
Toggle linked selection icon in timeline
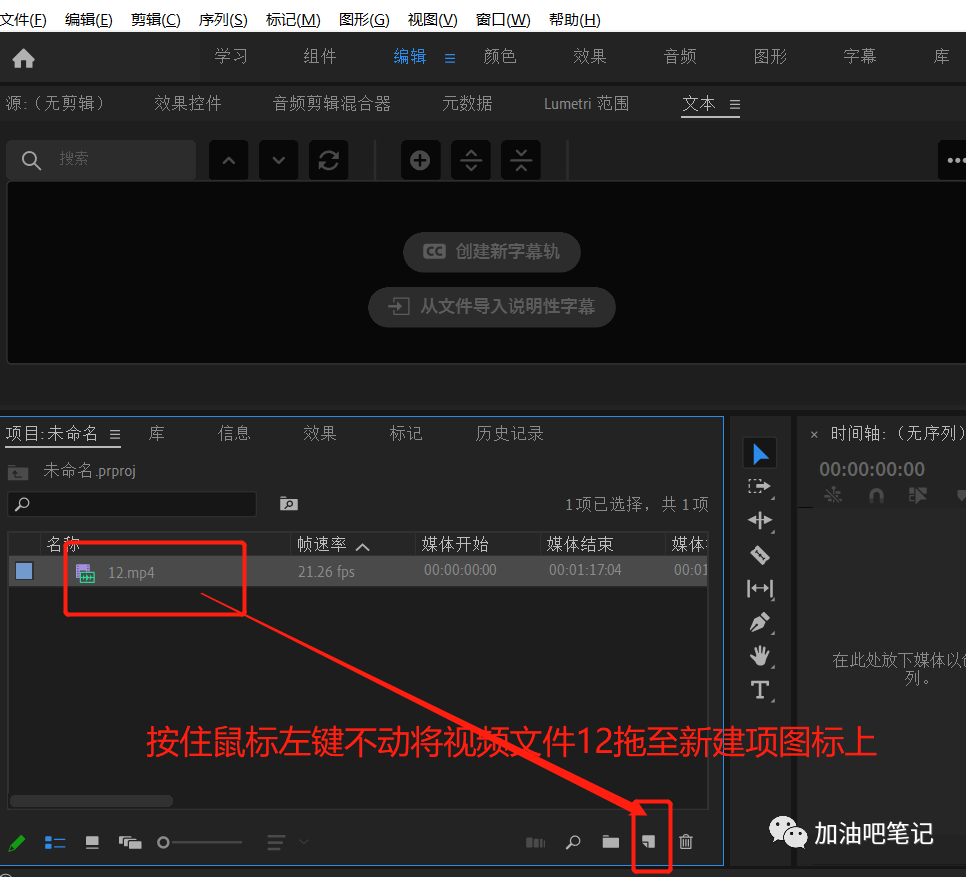917,495
